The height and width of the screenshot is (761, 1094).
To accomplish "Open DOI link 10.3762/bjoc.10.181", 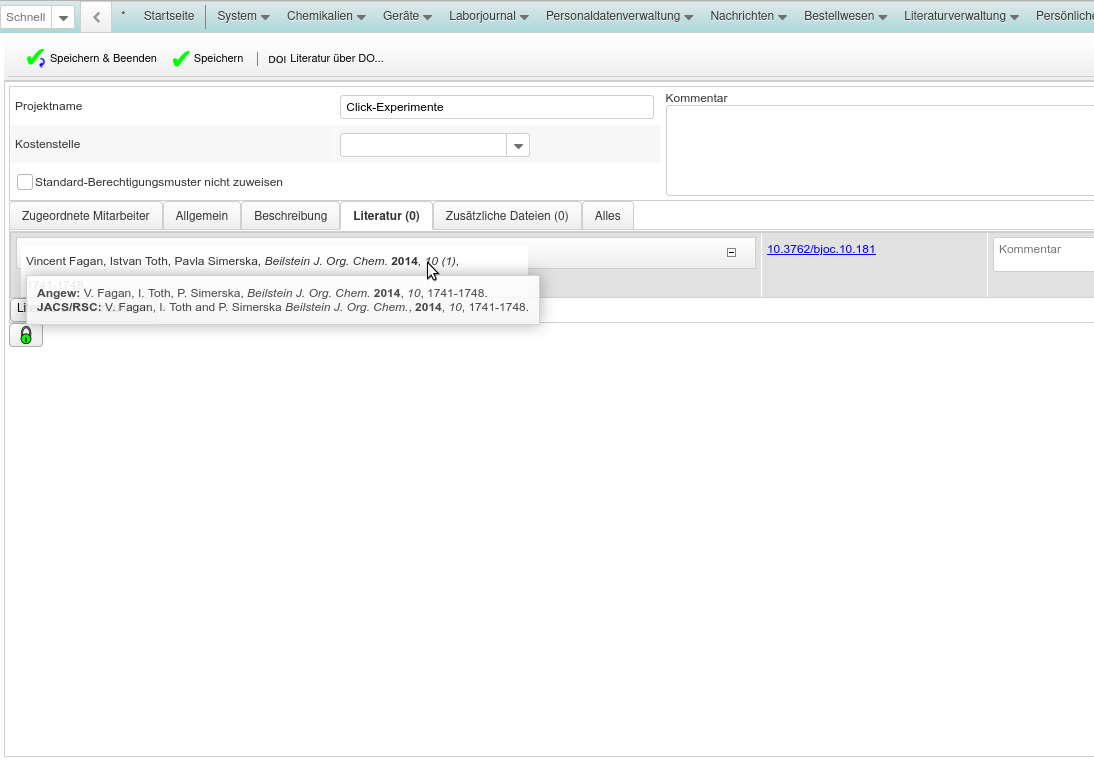I will click(x=821, y=249).
